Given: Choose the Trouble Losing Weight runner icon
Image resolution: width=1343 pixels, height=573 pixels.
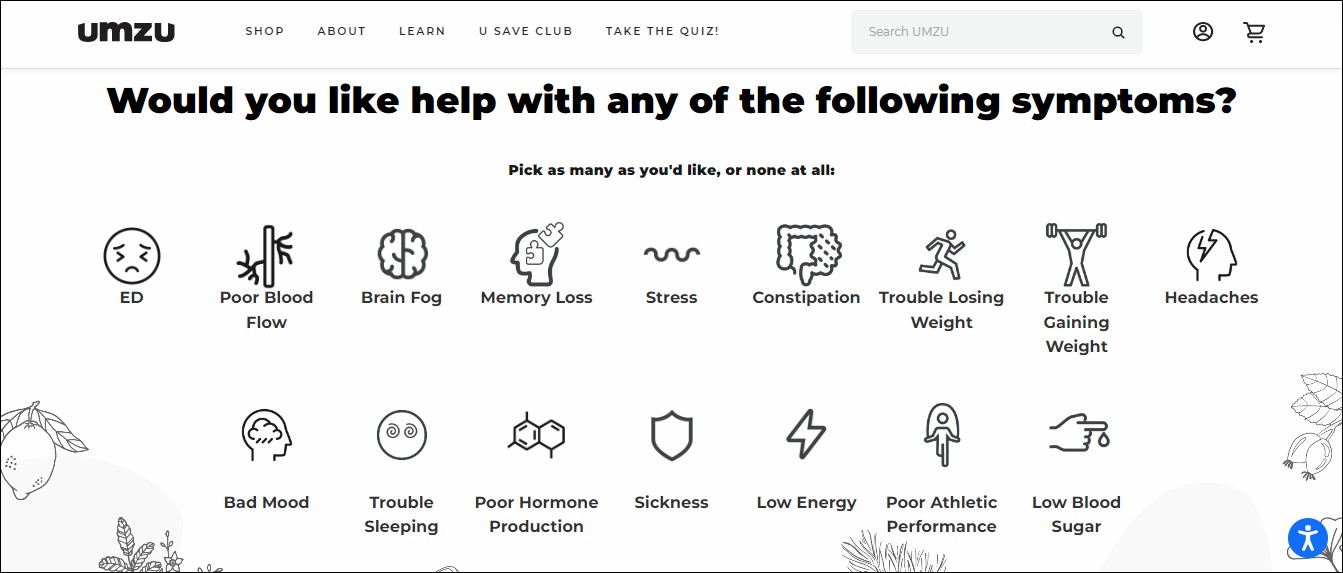Looking at the screenshot, I should [941, 254].
